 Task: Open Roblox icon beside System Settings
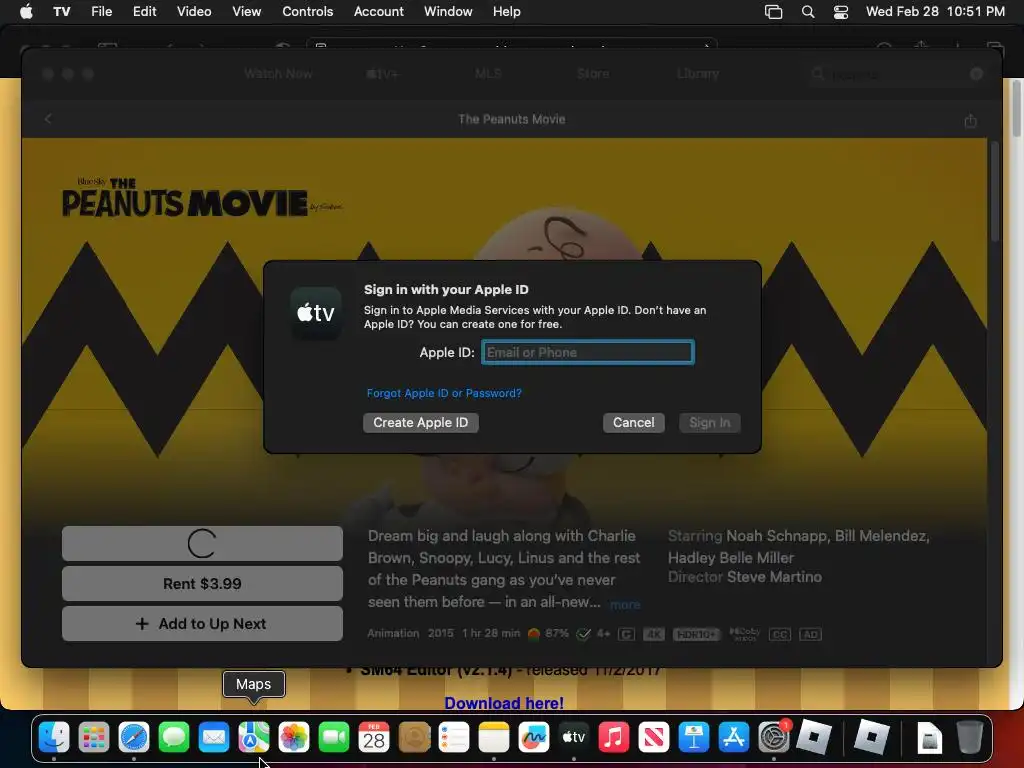tap(814, 738)
